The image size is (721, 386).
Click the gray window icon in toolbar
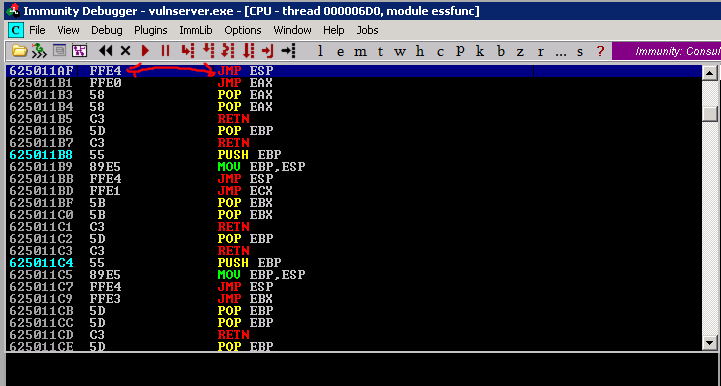pyautogui.click(x=59, y=50)
